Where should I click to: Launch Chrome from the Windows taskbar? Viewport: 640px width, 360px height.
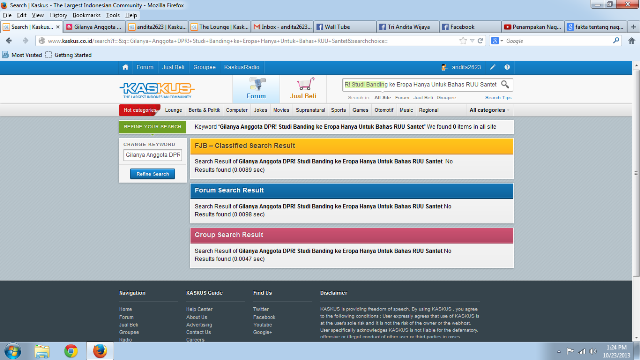71,351
